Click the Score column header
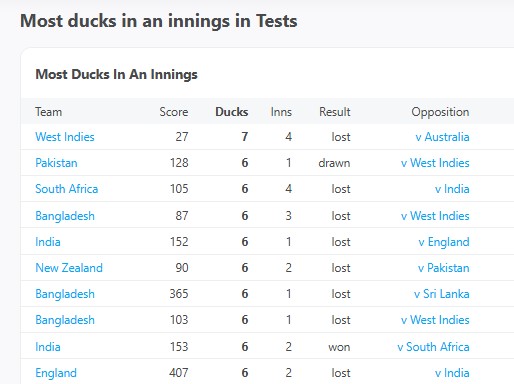This screenshot has width=514, height=384. pyautogui.click(x=174, y=112)
